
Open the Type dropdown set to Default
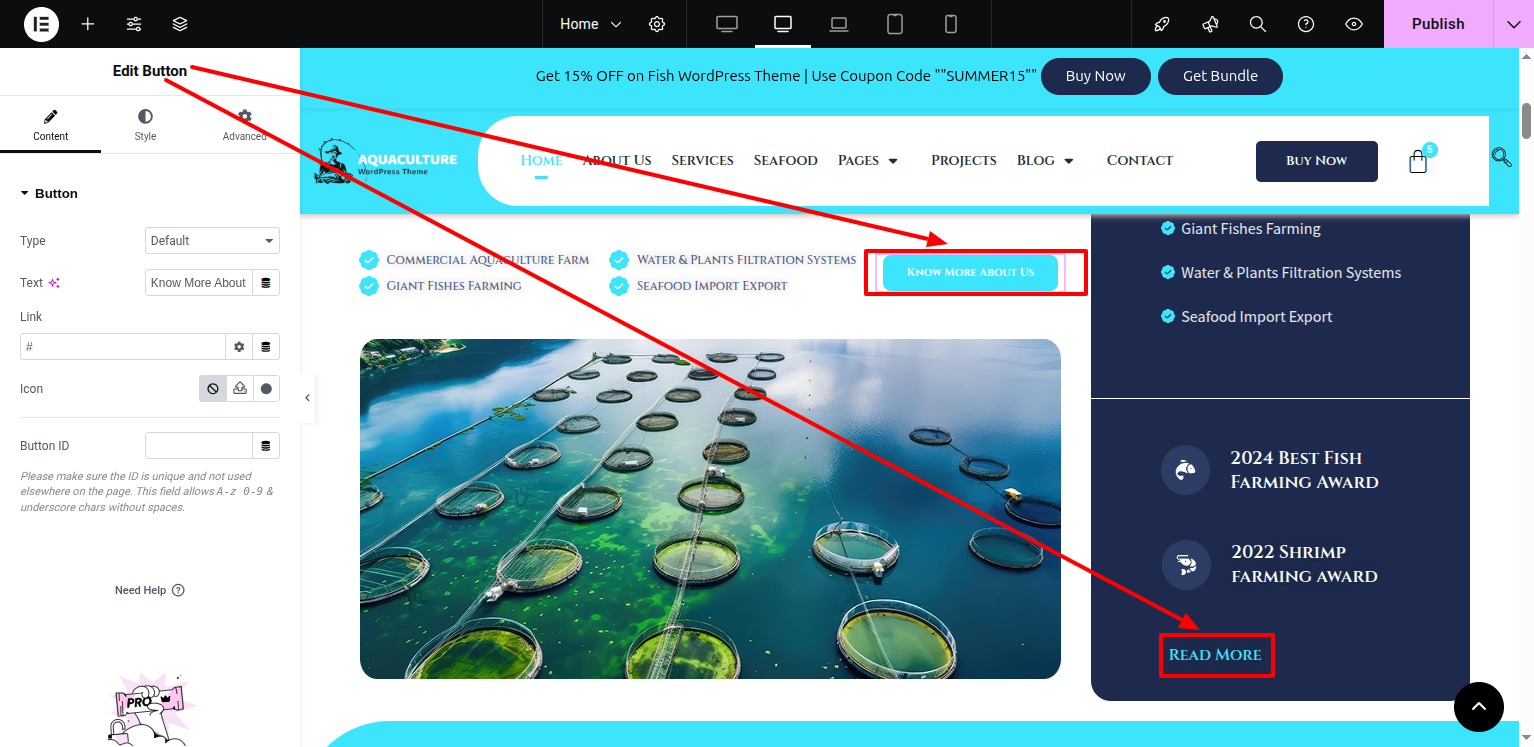tap(212, 241)
